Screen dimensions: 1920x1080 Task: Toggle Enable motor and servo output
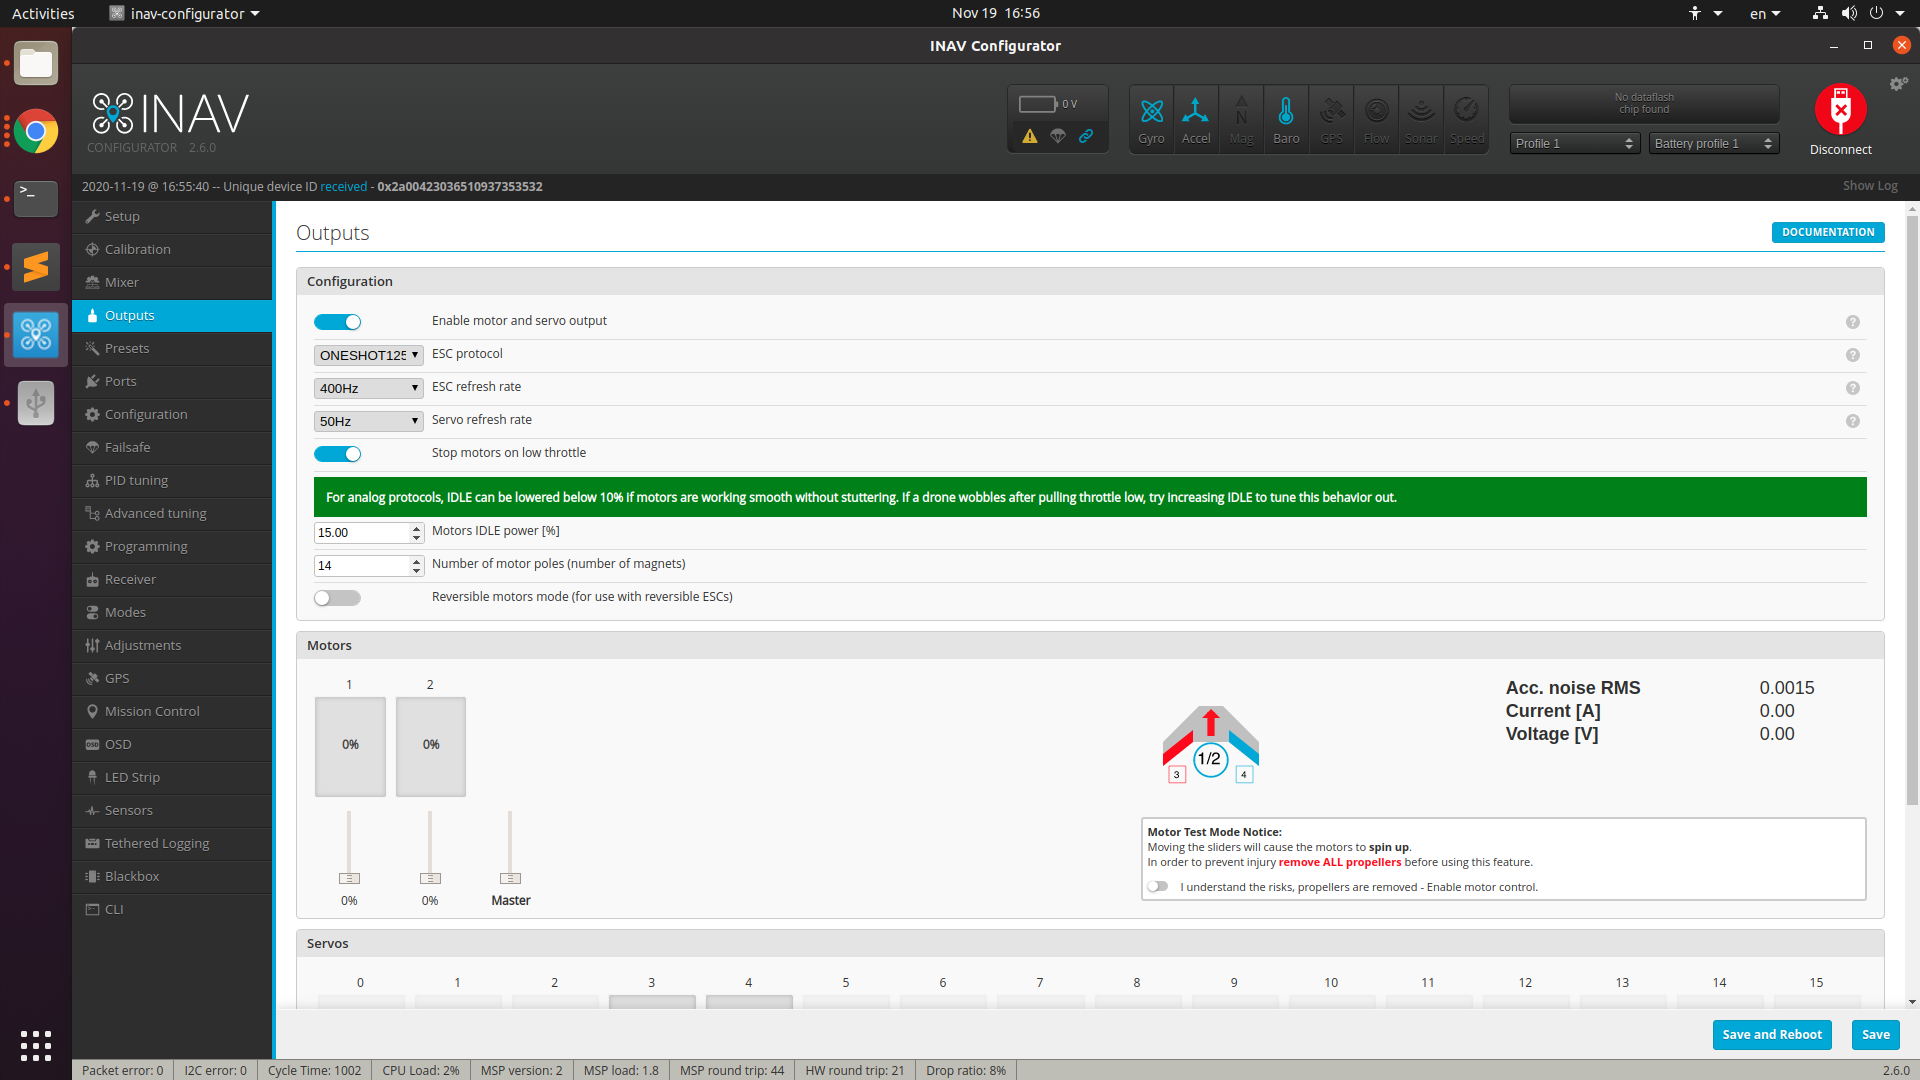tap(337, 322)
